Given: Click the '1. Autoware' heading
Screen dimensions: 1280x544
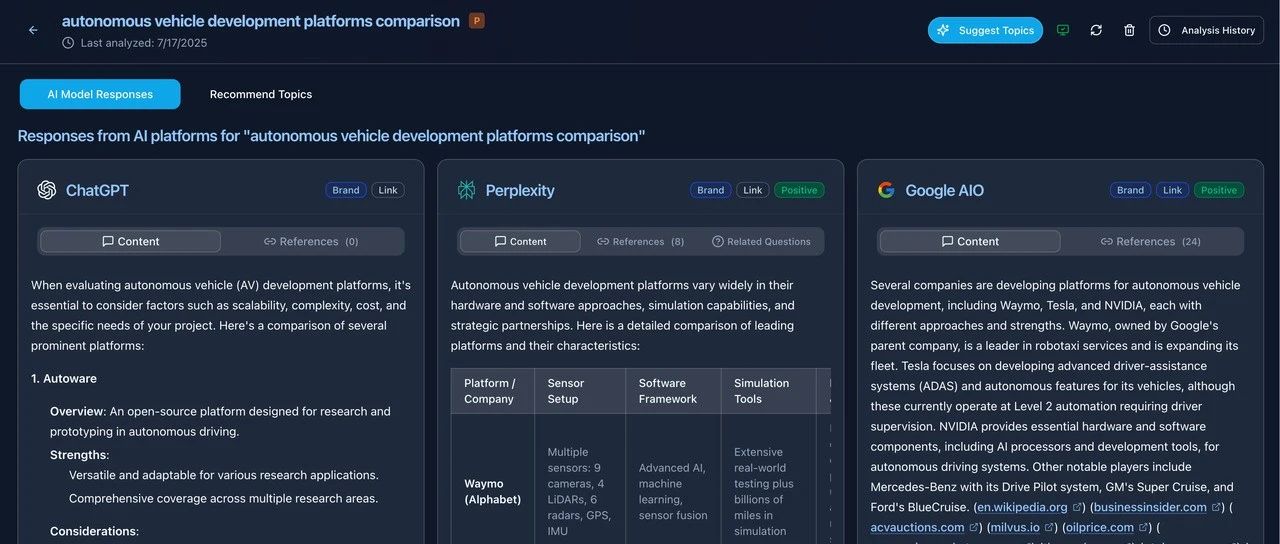Looking at the screenshot, I should [x=64, y=379].
